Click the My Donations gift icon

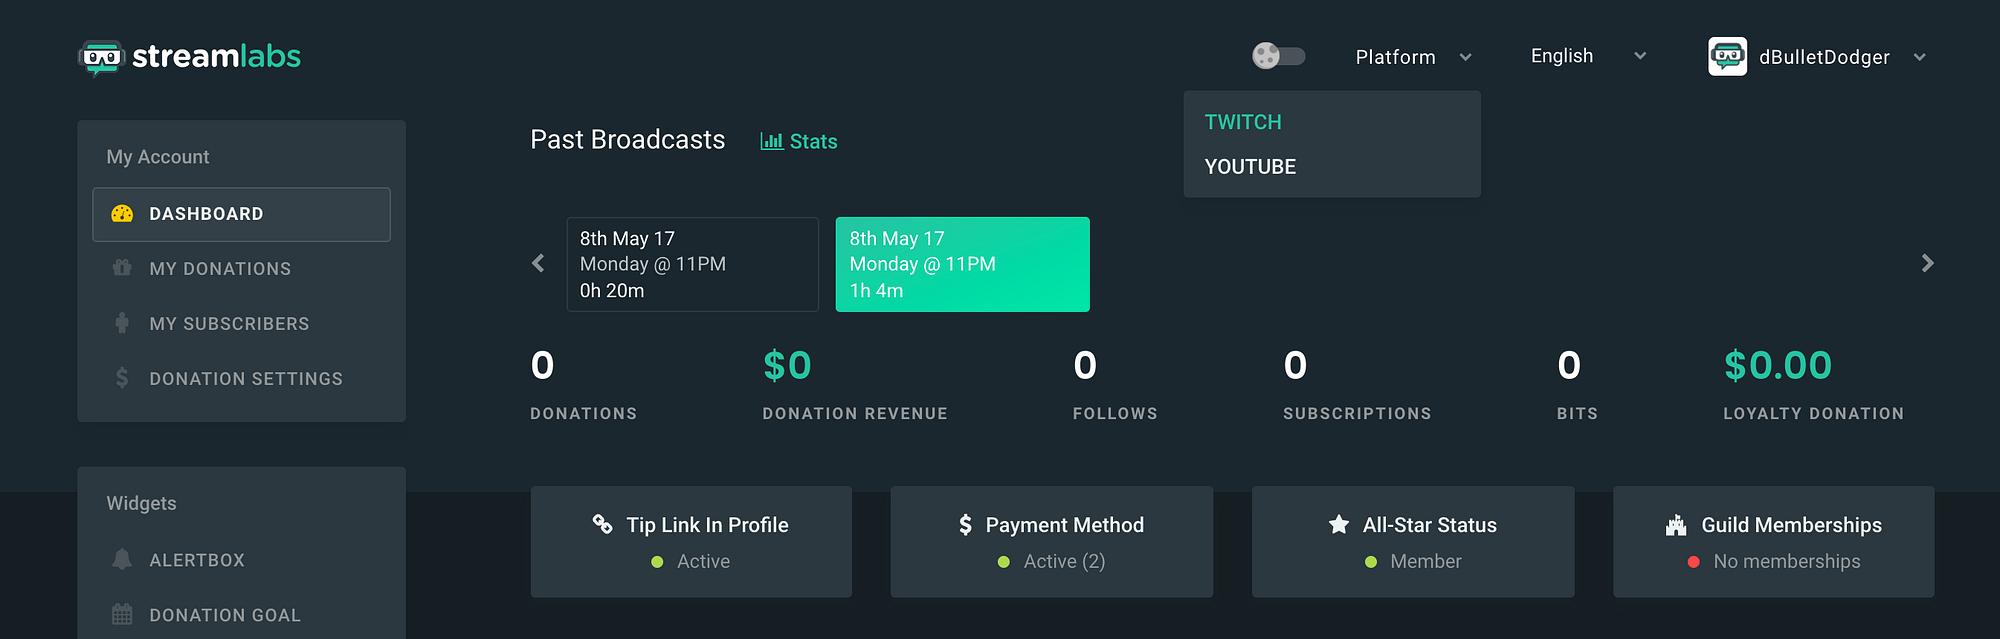[122, 268]
